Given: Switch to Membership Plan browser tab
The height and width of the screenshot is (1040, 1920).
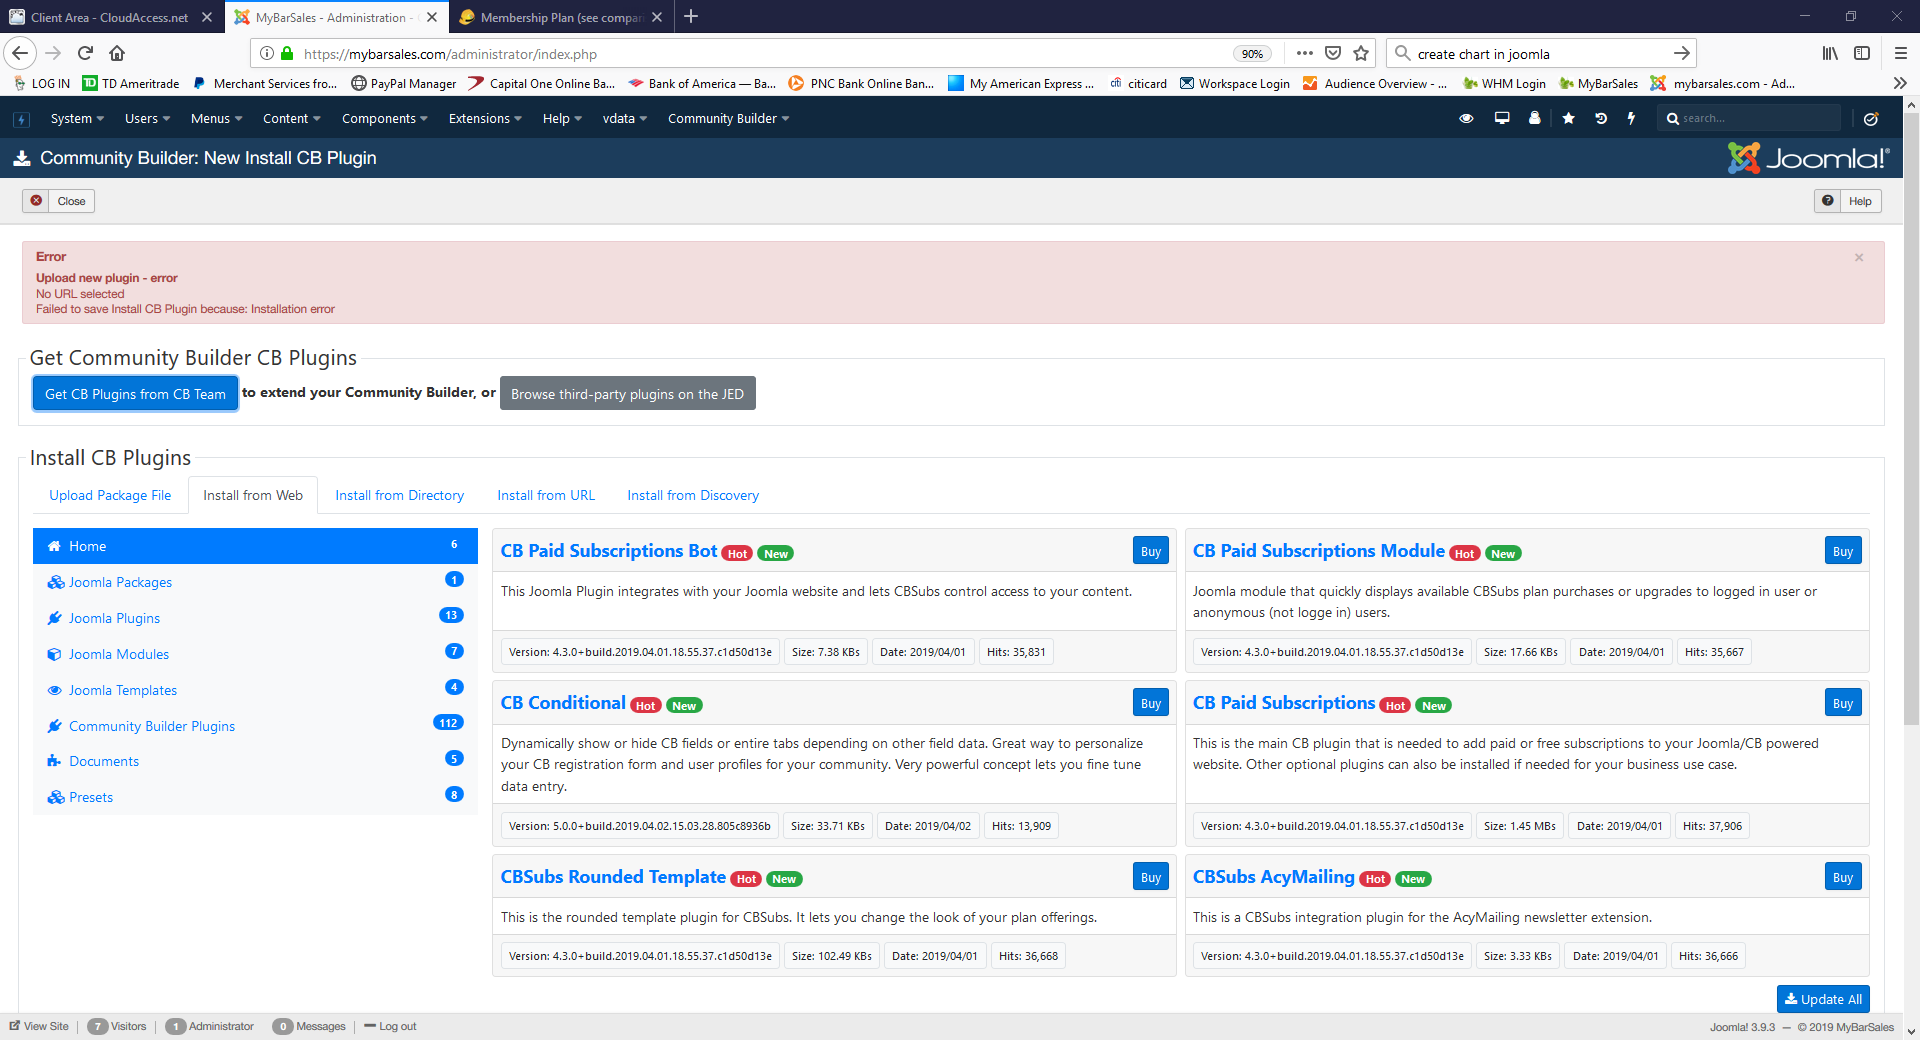Looking at the screenshot, I should (x=561, y=17).
